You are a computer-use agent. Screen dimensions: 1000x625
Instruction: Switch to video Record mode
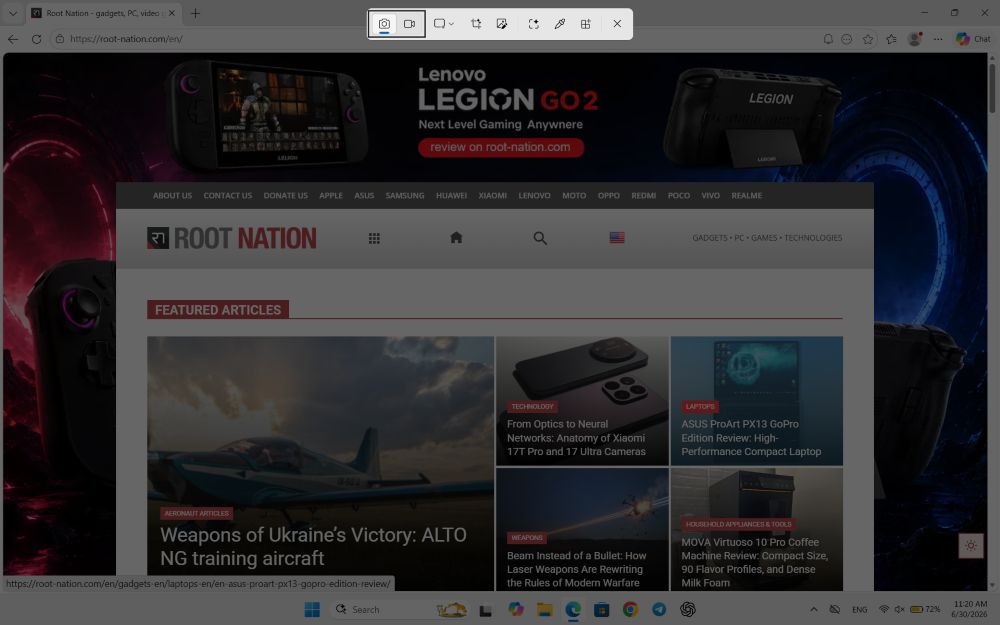click(409, 24)
